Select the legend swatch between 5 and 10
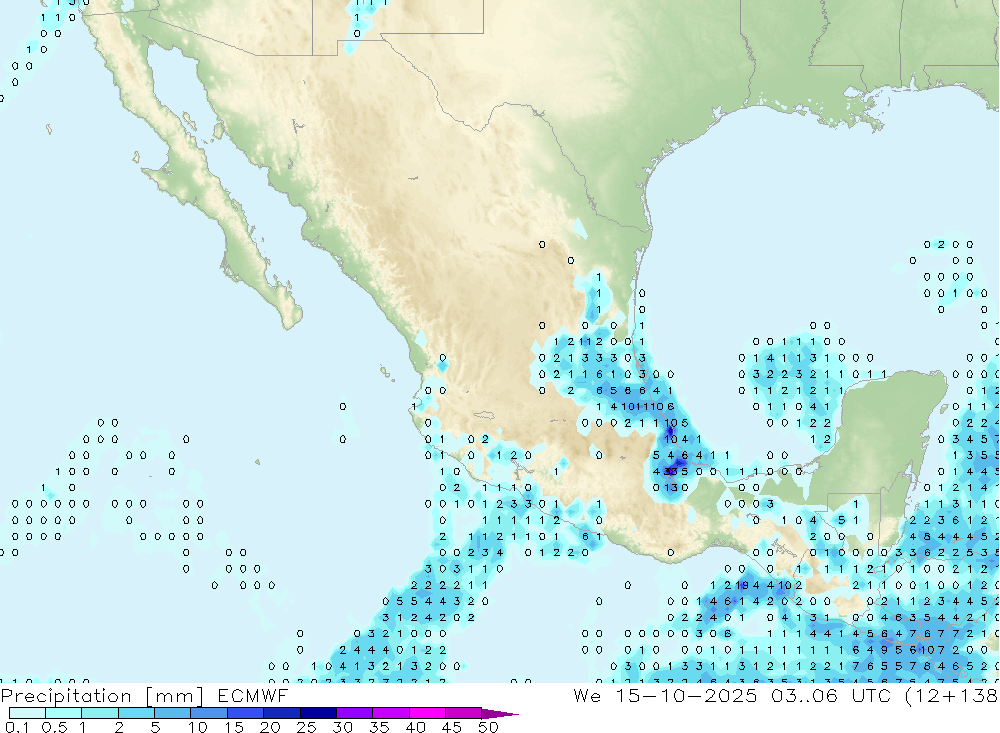The height and width of the screenshot is (733, 1000). [x=172, y=713]
